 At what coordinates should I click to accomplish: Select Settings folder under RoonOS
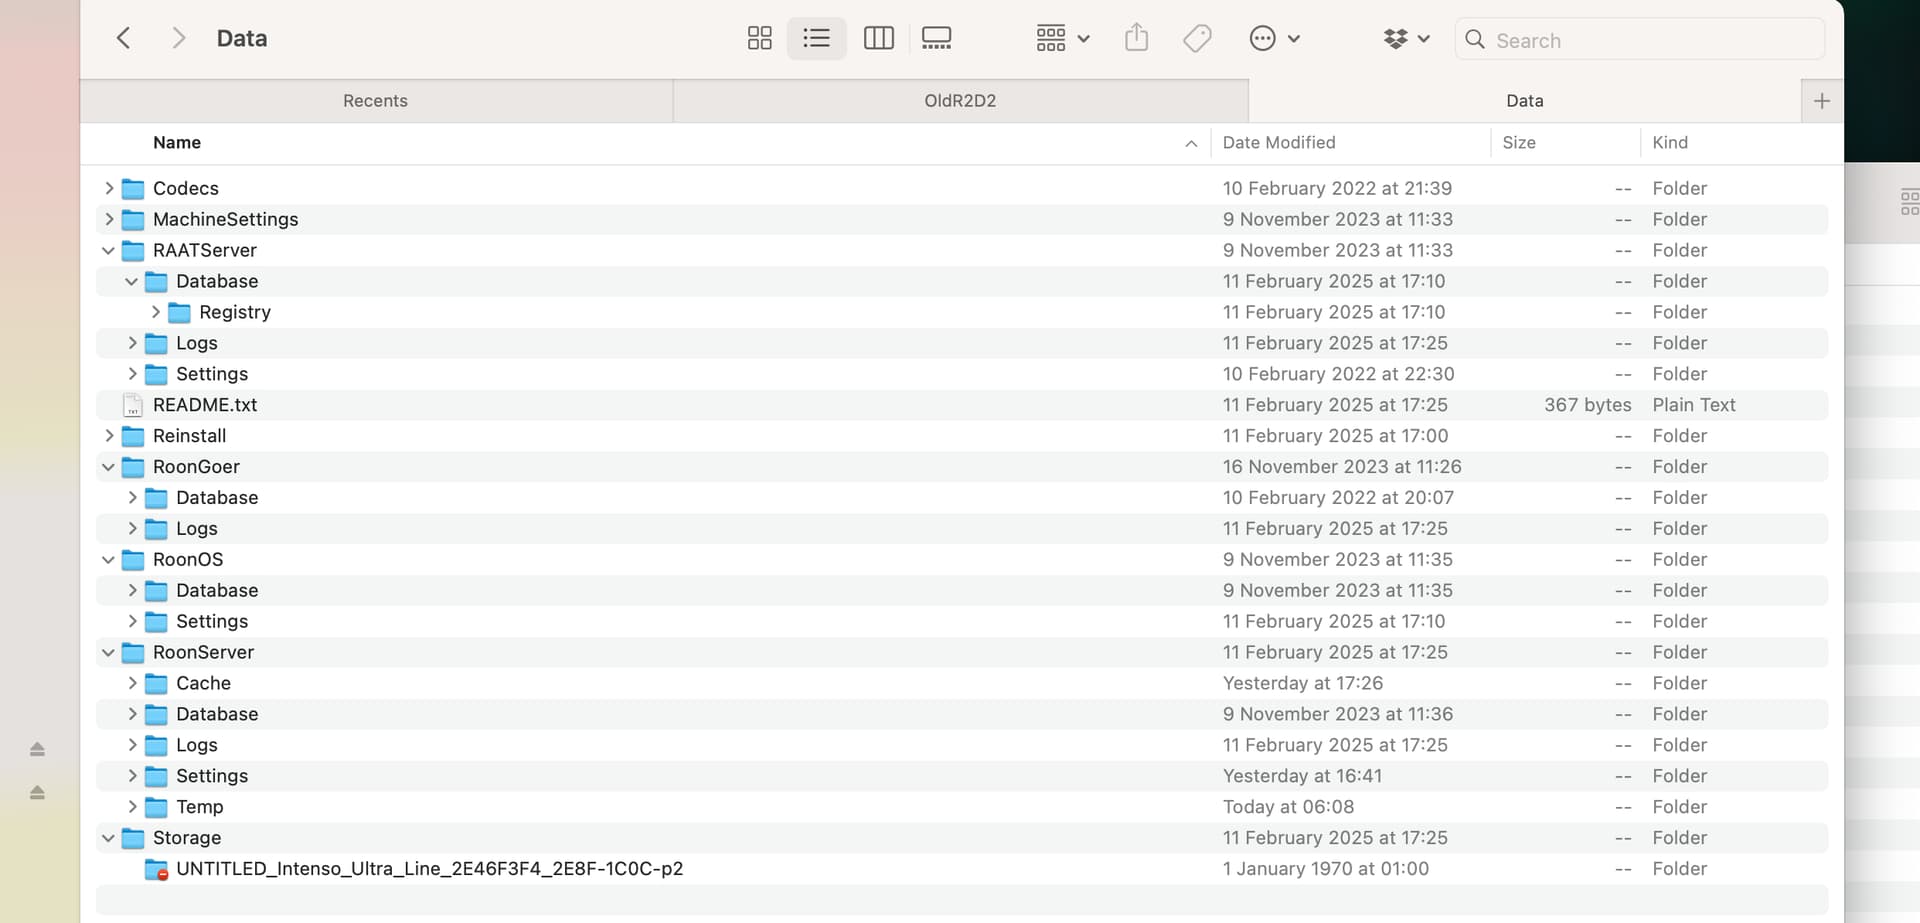pyautogui.click(x=212, y=622)
